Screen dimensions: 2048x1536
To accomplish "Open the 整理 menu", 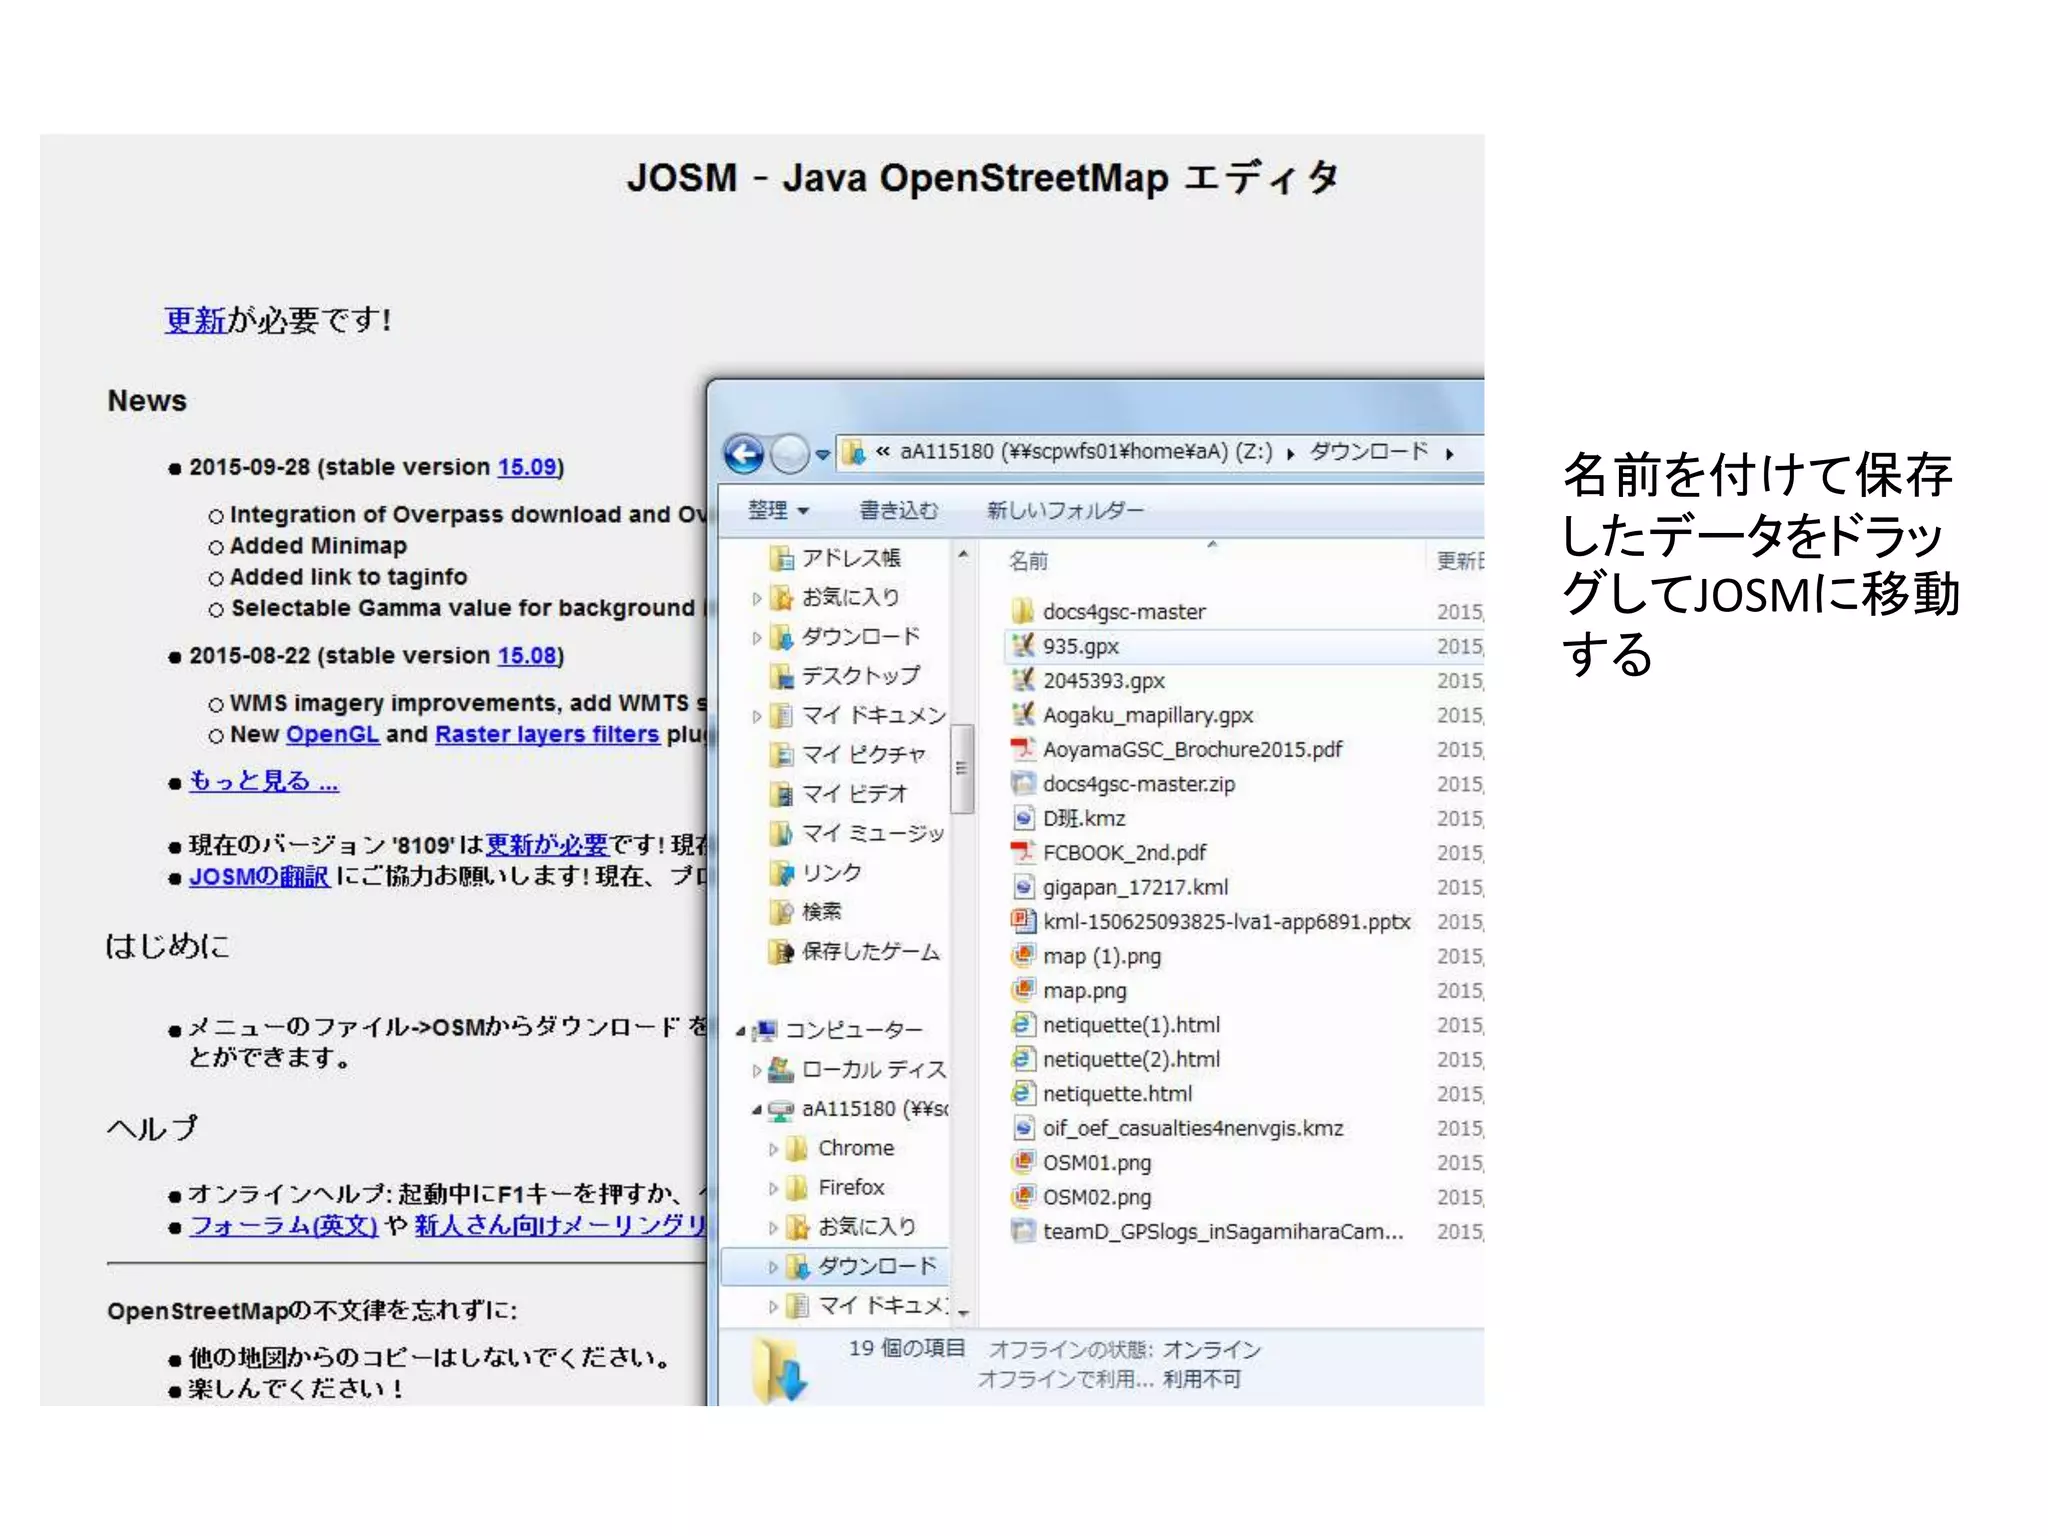I will (778, 510).
